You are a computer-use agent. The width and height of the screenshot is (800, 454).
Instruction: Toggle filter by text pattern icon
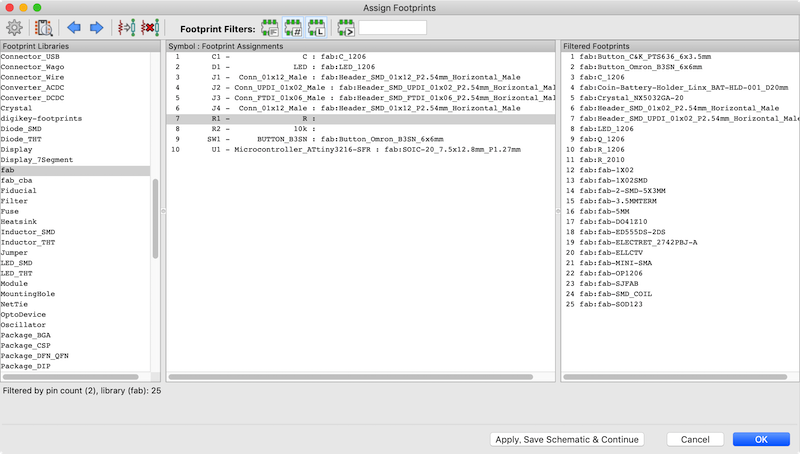click(x=346, y=28)
